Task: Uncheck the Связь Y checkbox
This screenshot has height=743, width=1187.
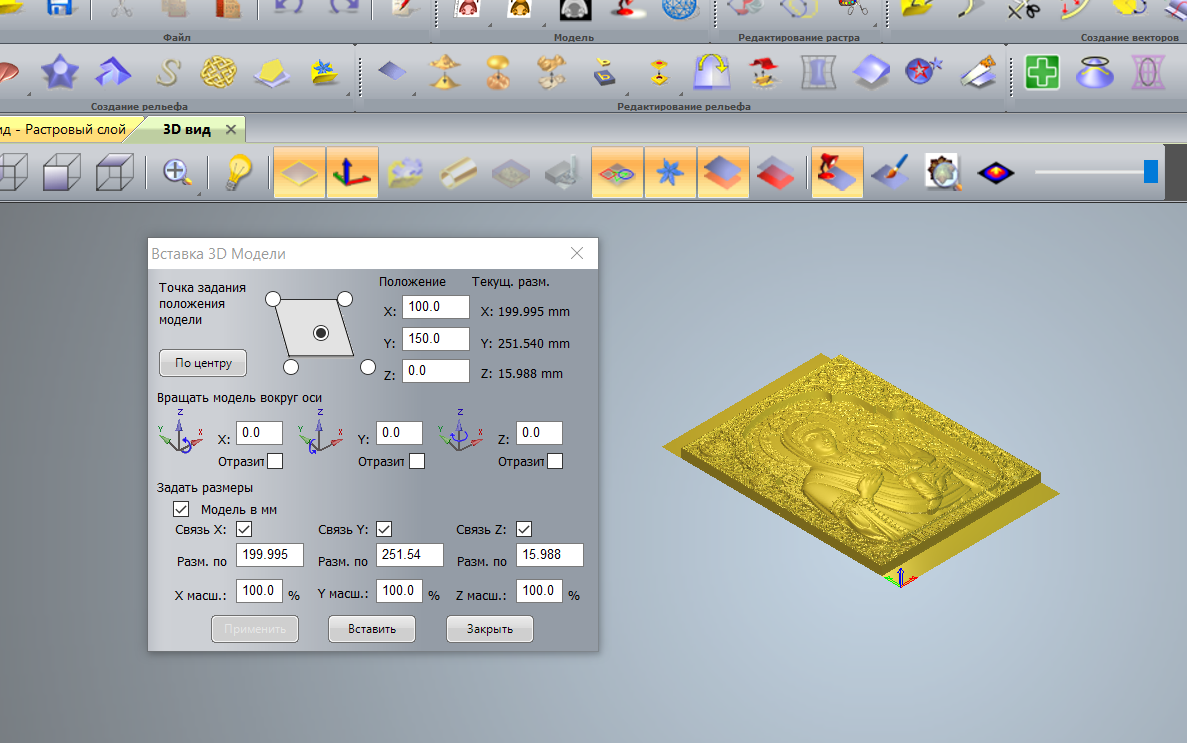Action: 384,529
